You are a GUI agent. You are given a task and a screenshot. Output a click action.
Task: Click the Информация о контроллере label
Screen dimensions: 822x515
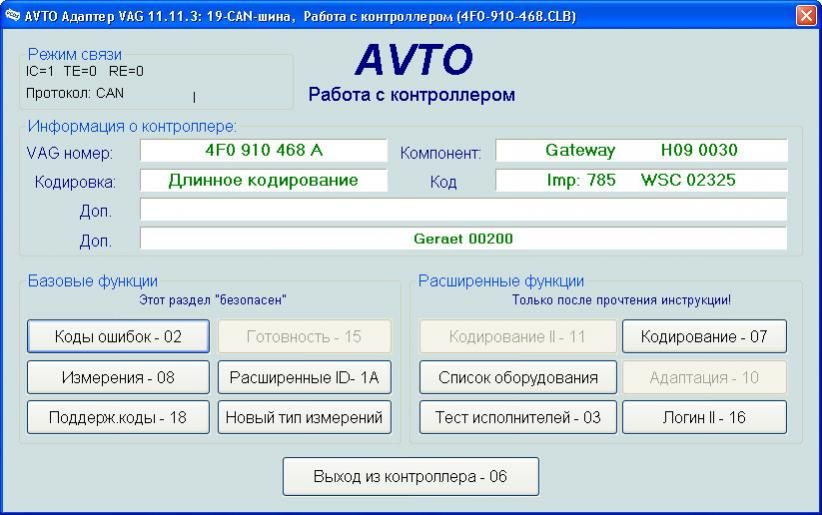click(x=132, y=126)
